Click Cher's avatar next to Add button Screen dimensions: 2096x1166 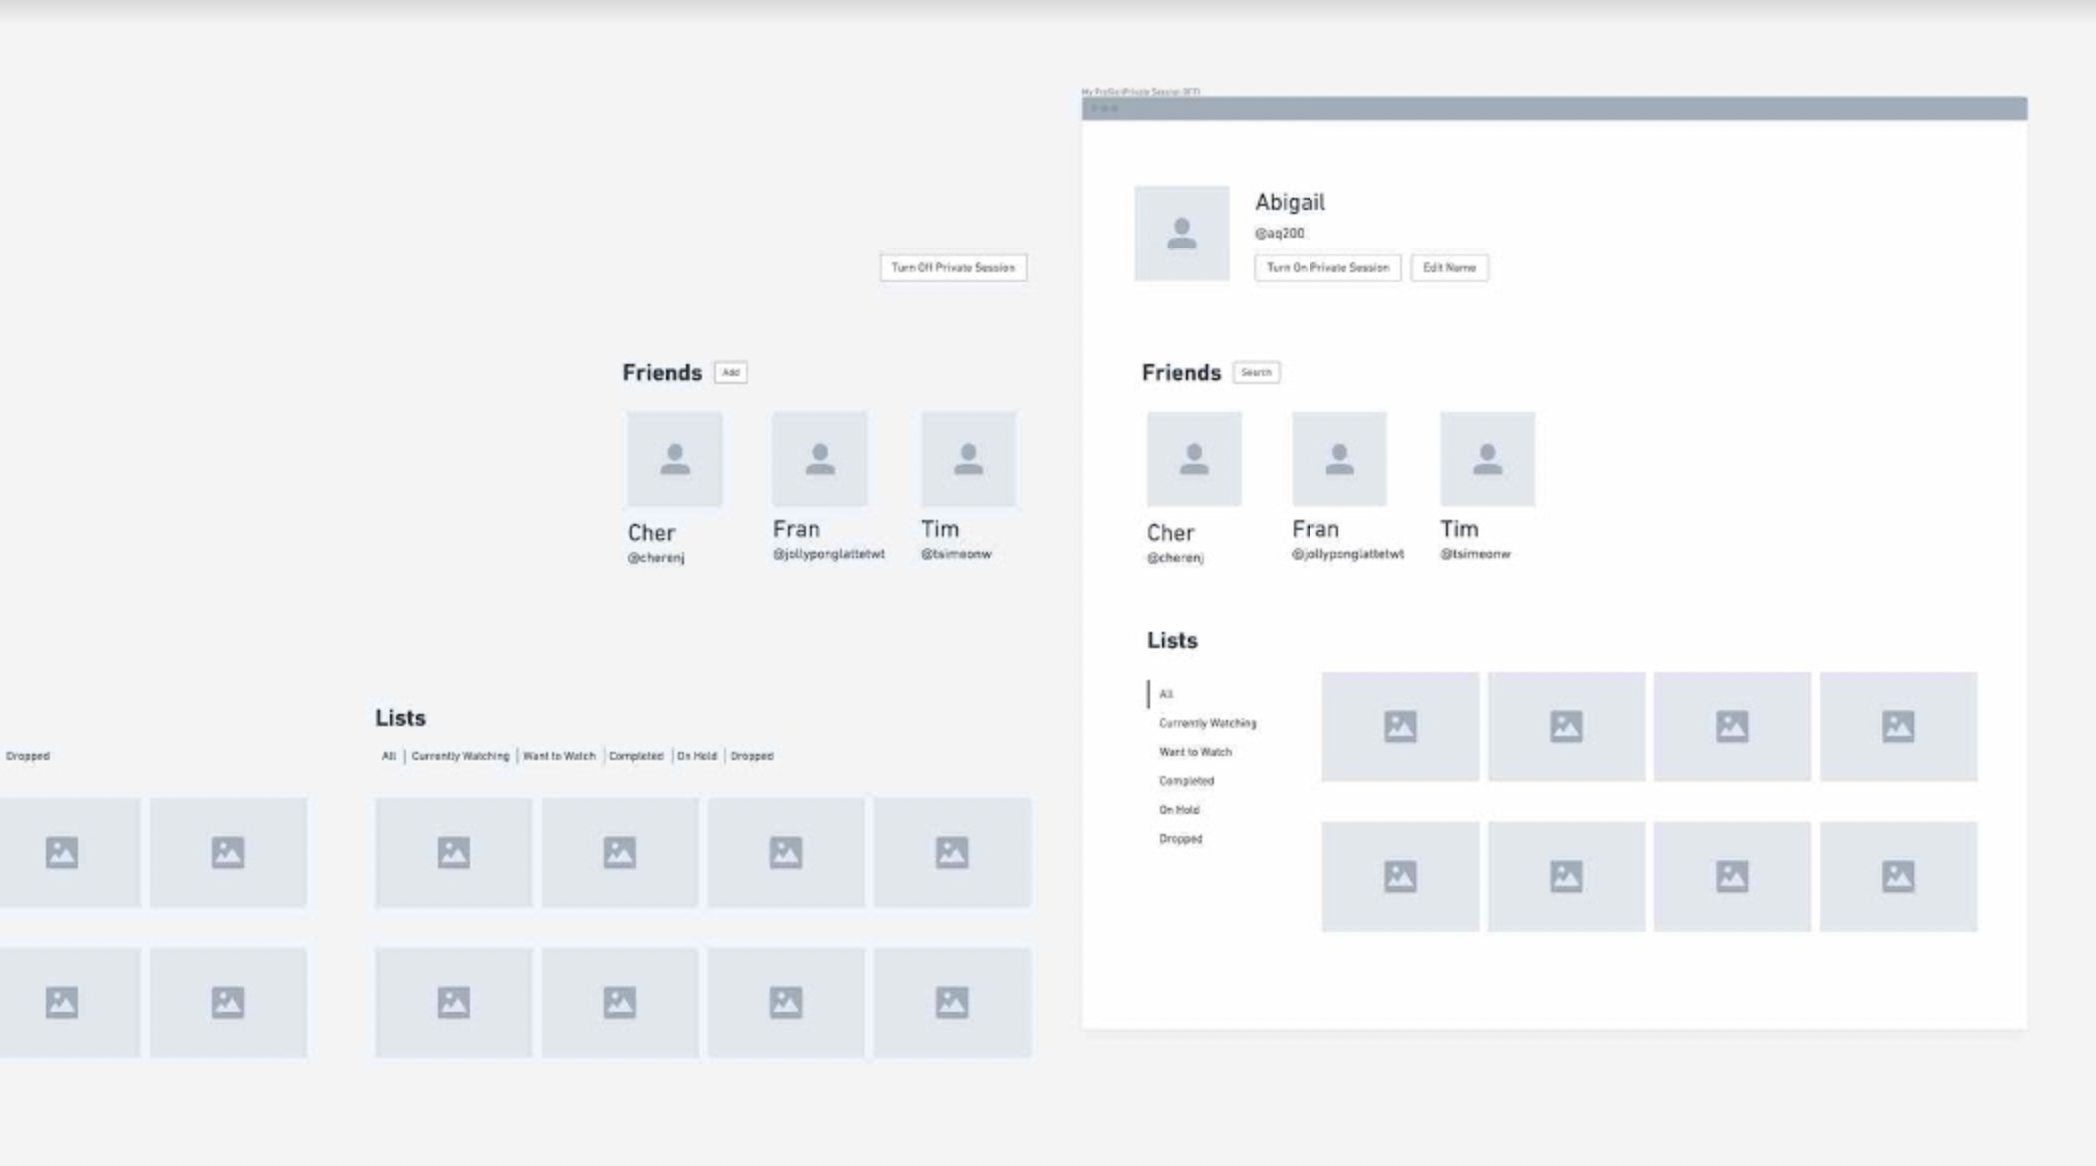click(x=675, y=459)
